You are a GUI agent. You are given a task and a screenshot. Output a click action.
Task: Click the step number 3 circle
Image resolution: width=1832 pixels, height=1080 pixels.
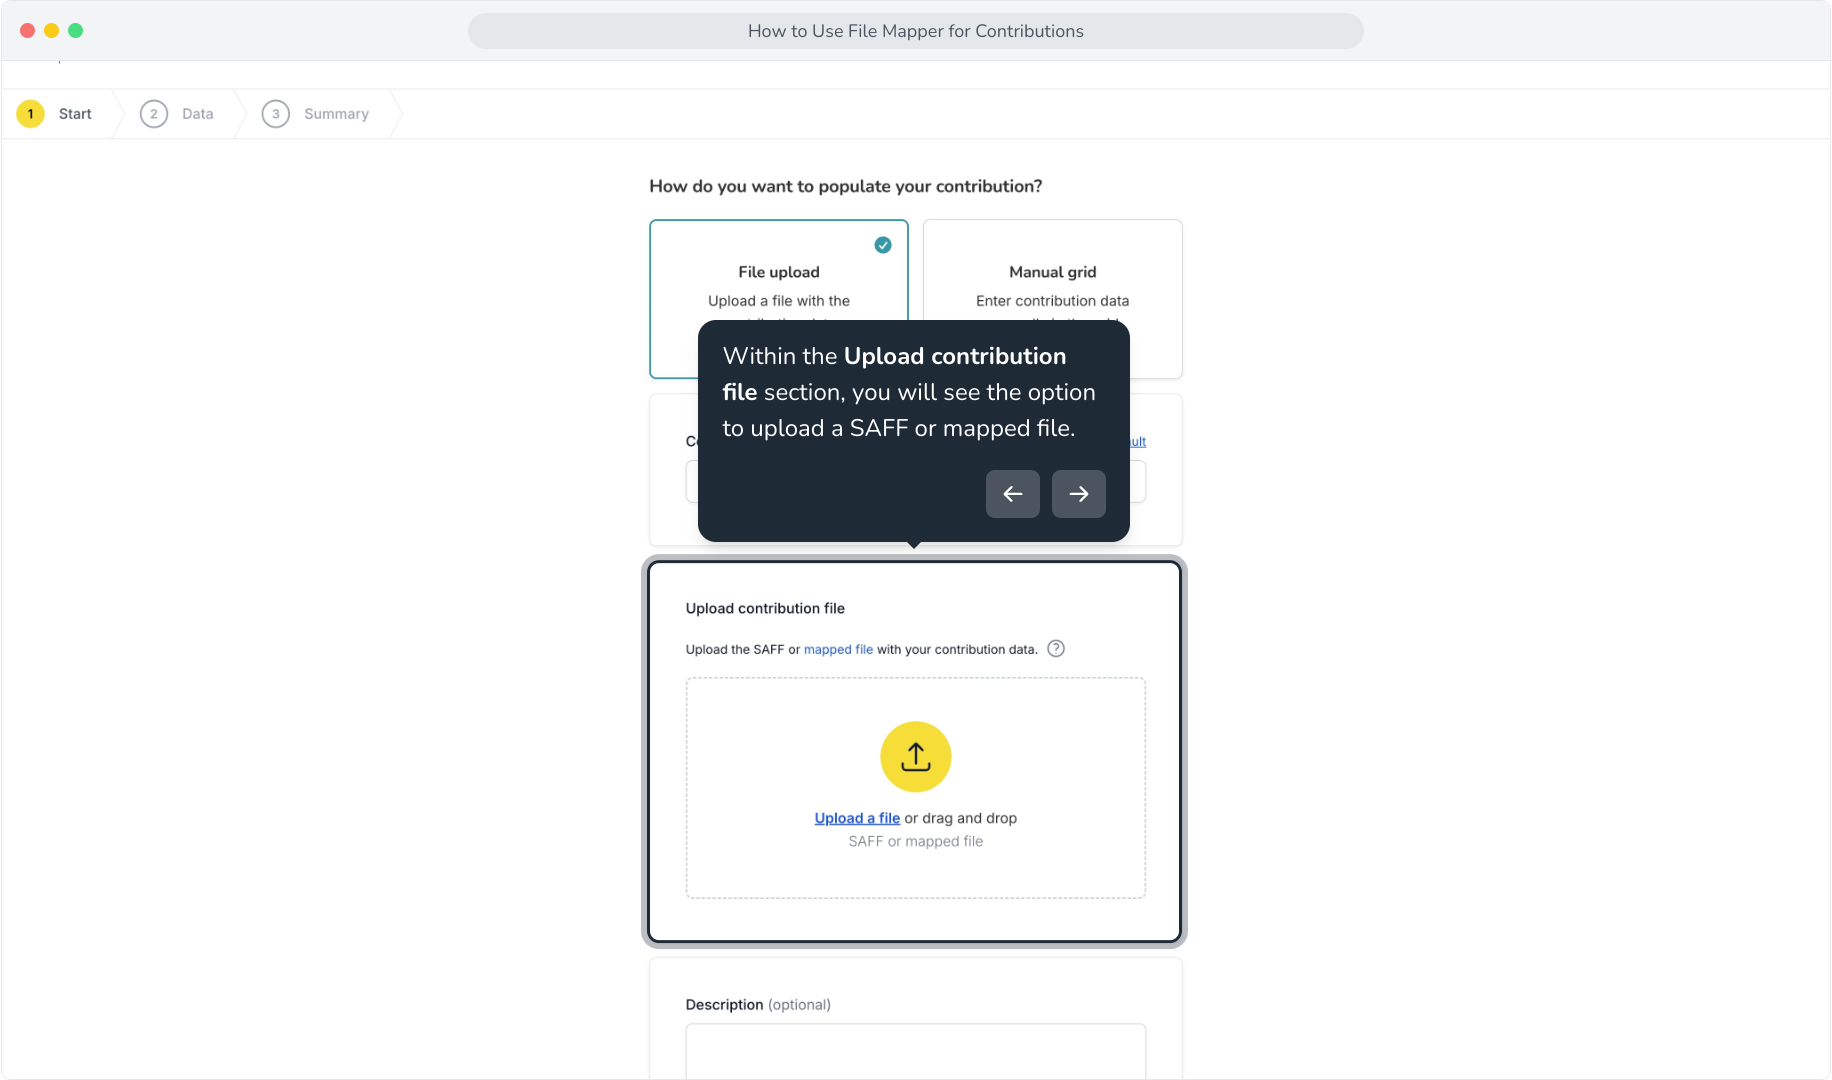276,114
